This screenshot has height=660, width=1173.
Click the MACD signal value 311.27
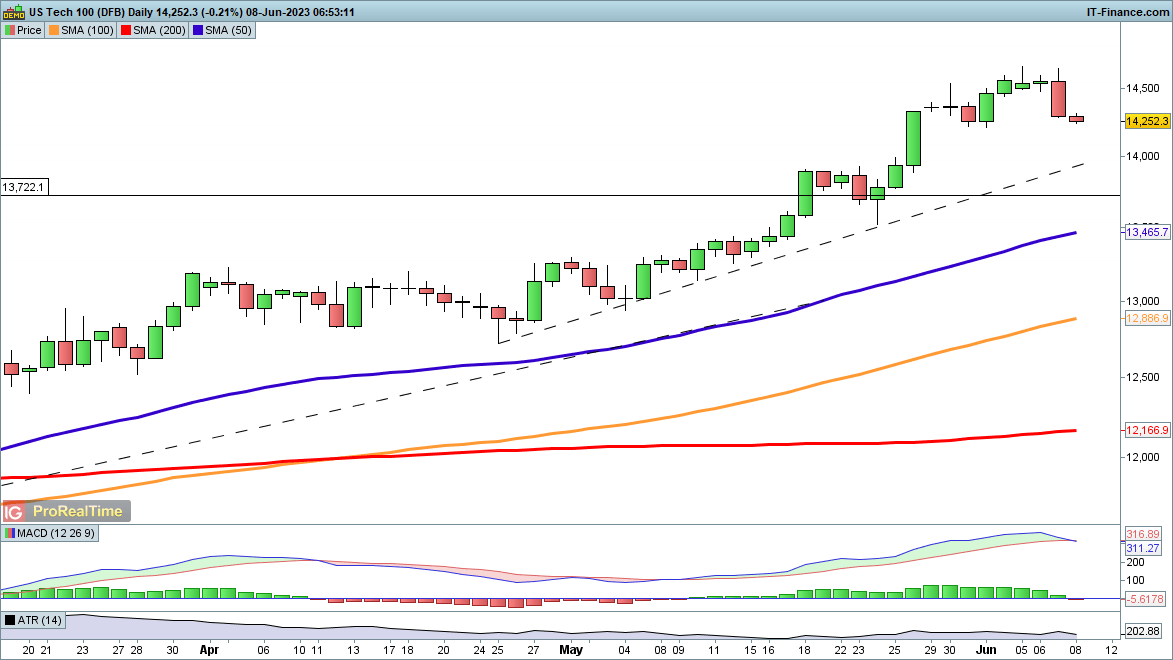tap(1143, 549)
